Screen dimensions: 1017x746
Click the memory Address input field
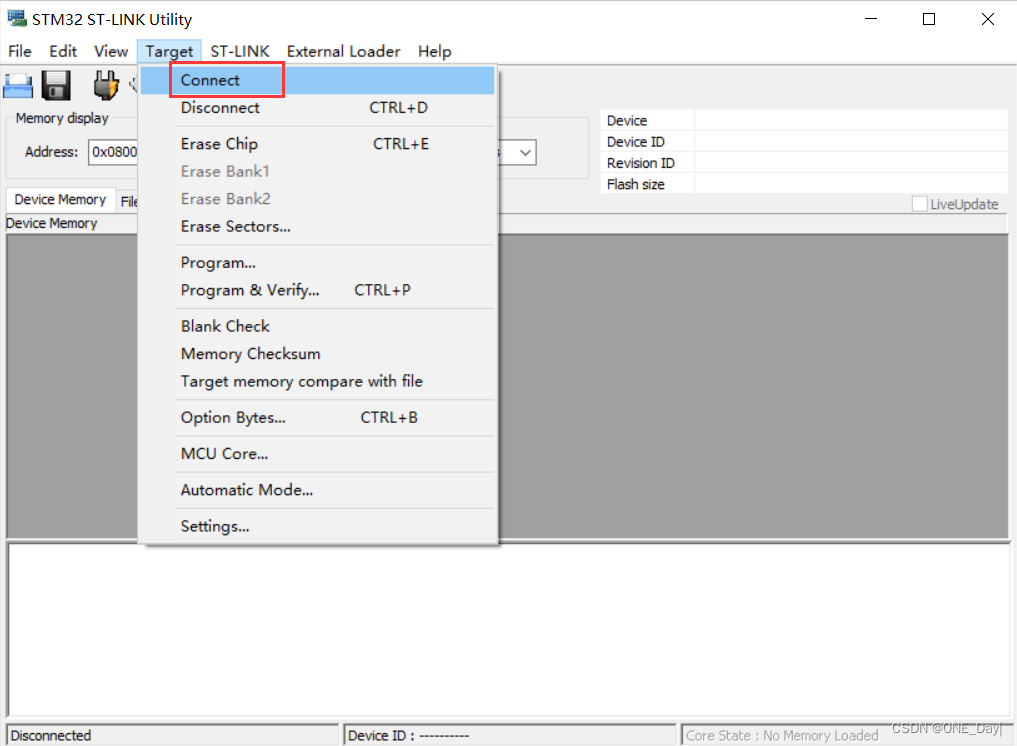[113, 152]
